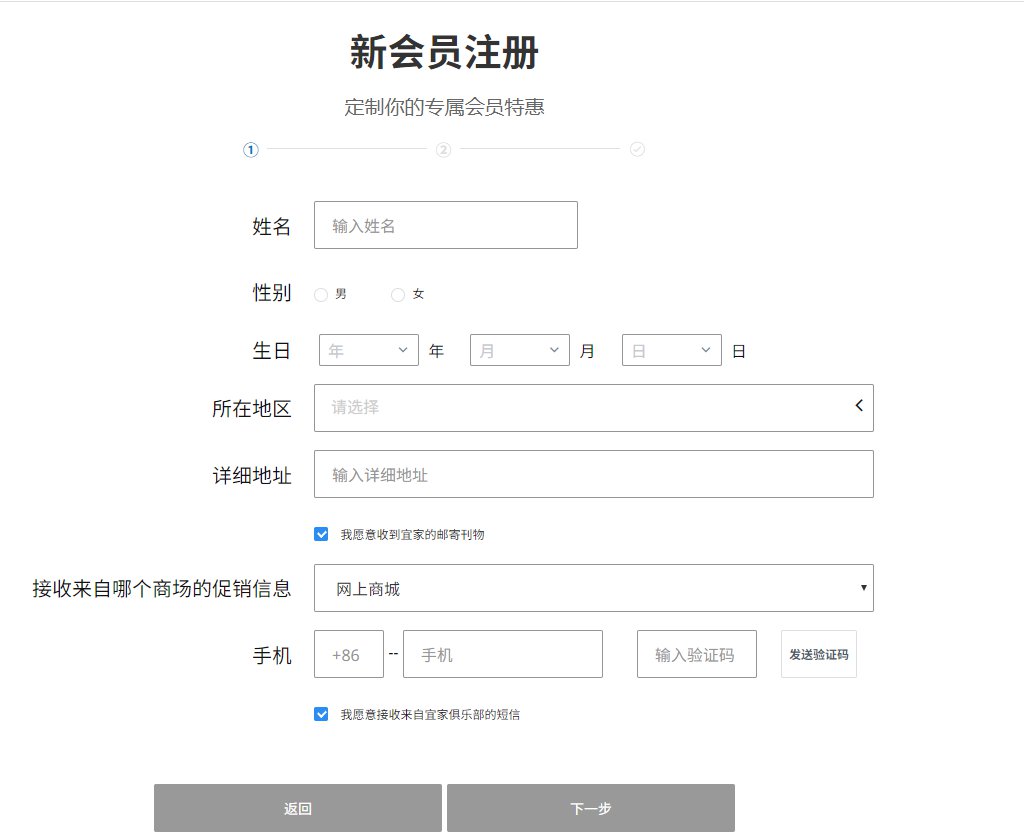Screen dimensions: 1024x834
Task: Click the 返回 back button
Action: click(297, 807)
